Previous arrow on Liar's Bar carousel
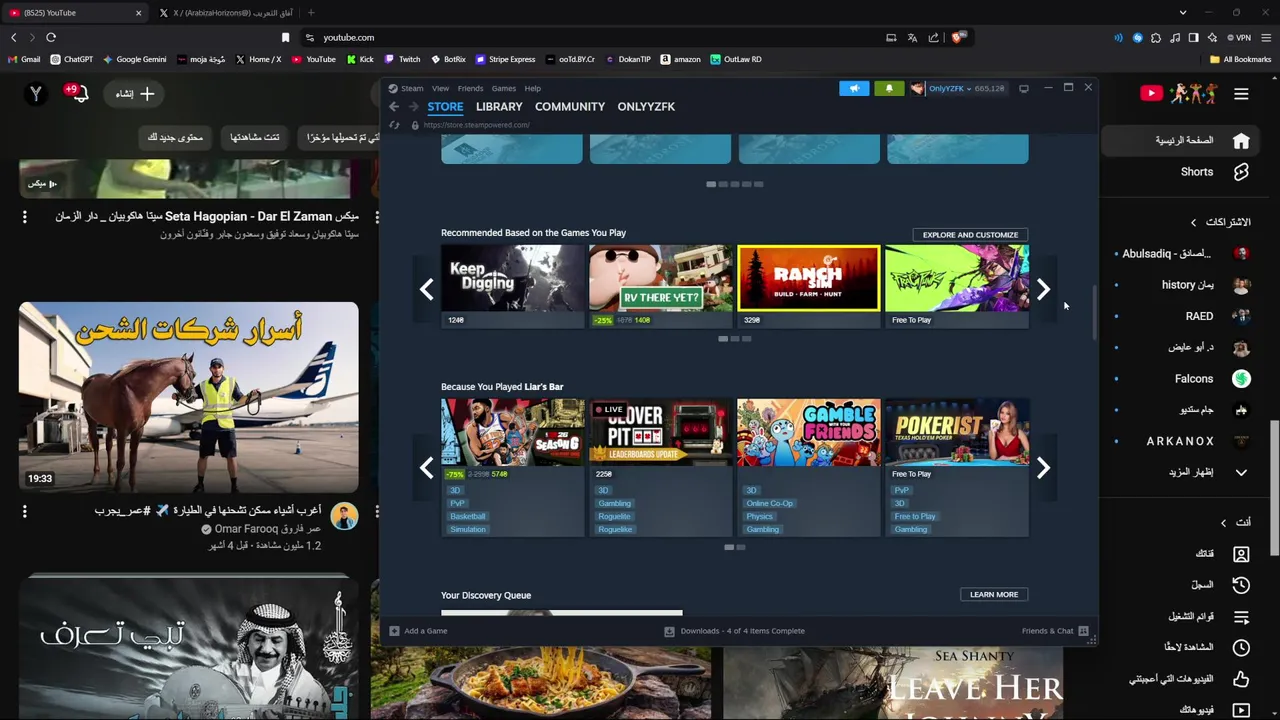 (426, 468)
